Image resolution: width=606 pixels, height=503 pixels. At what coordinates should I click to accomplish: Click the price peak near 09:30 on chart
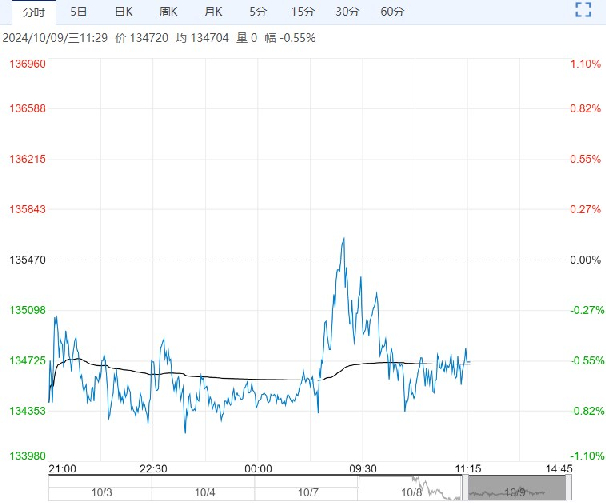(344, 239)
